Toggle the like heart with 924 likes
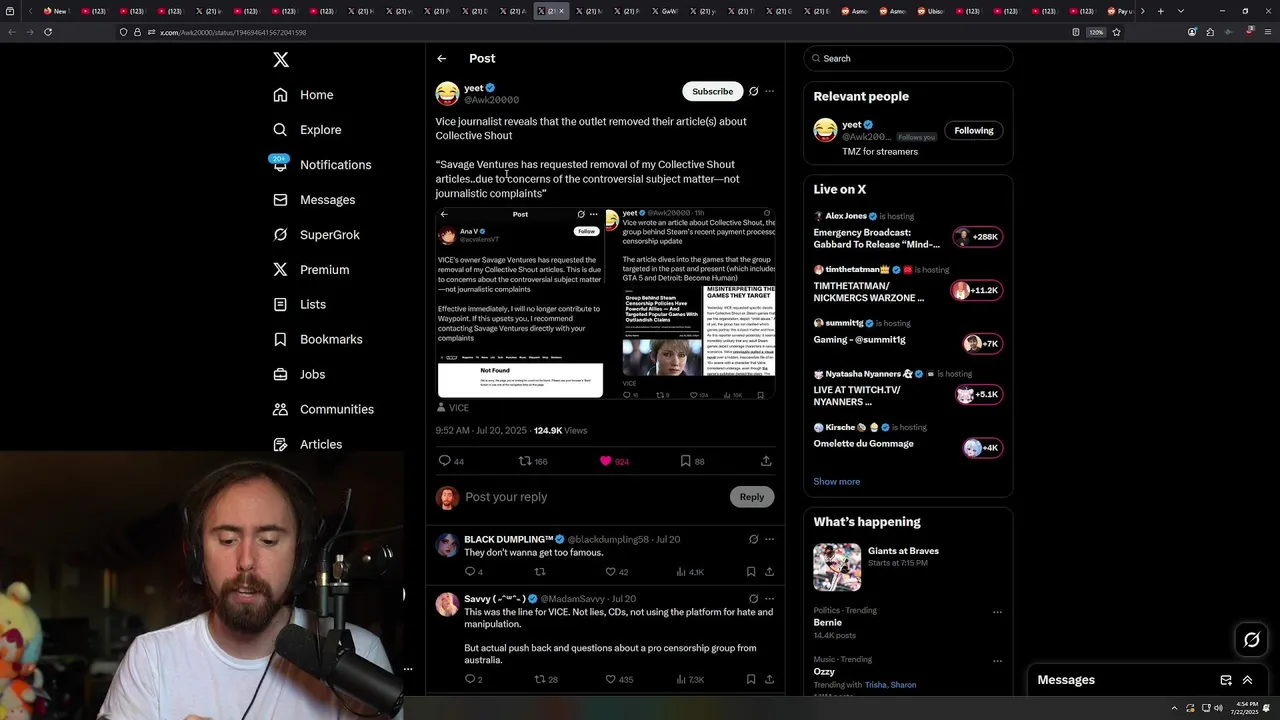 pos(605,461)
